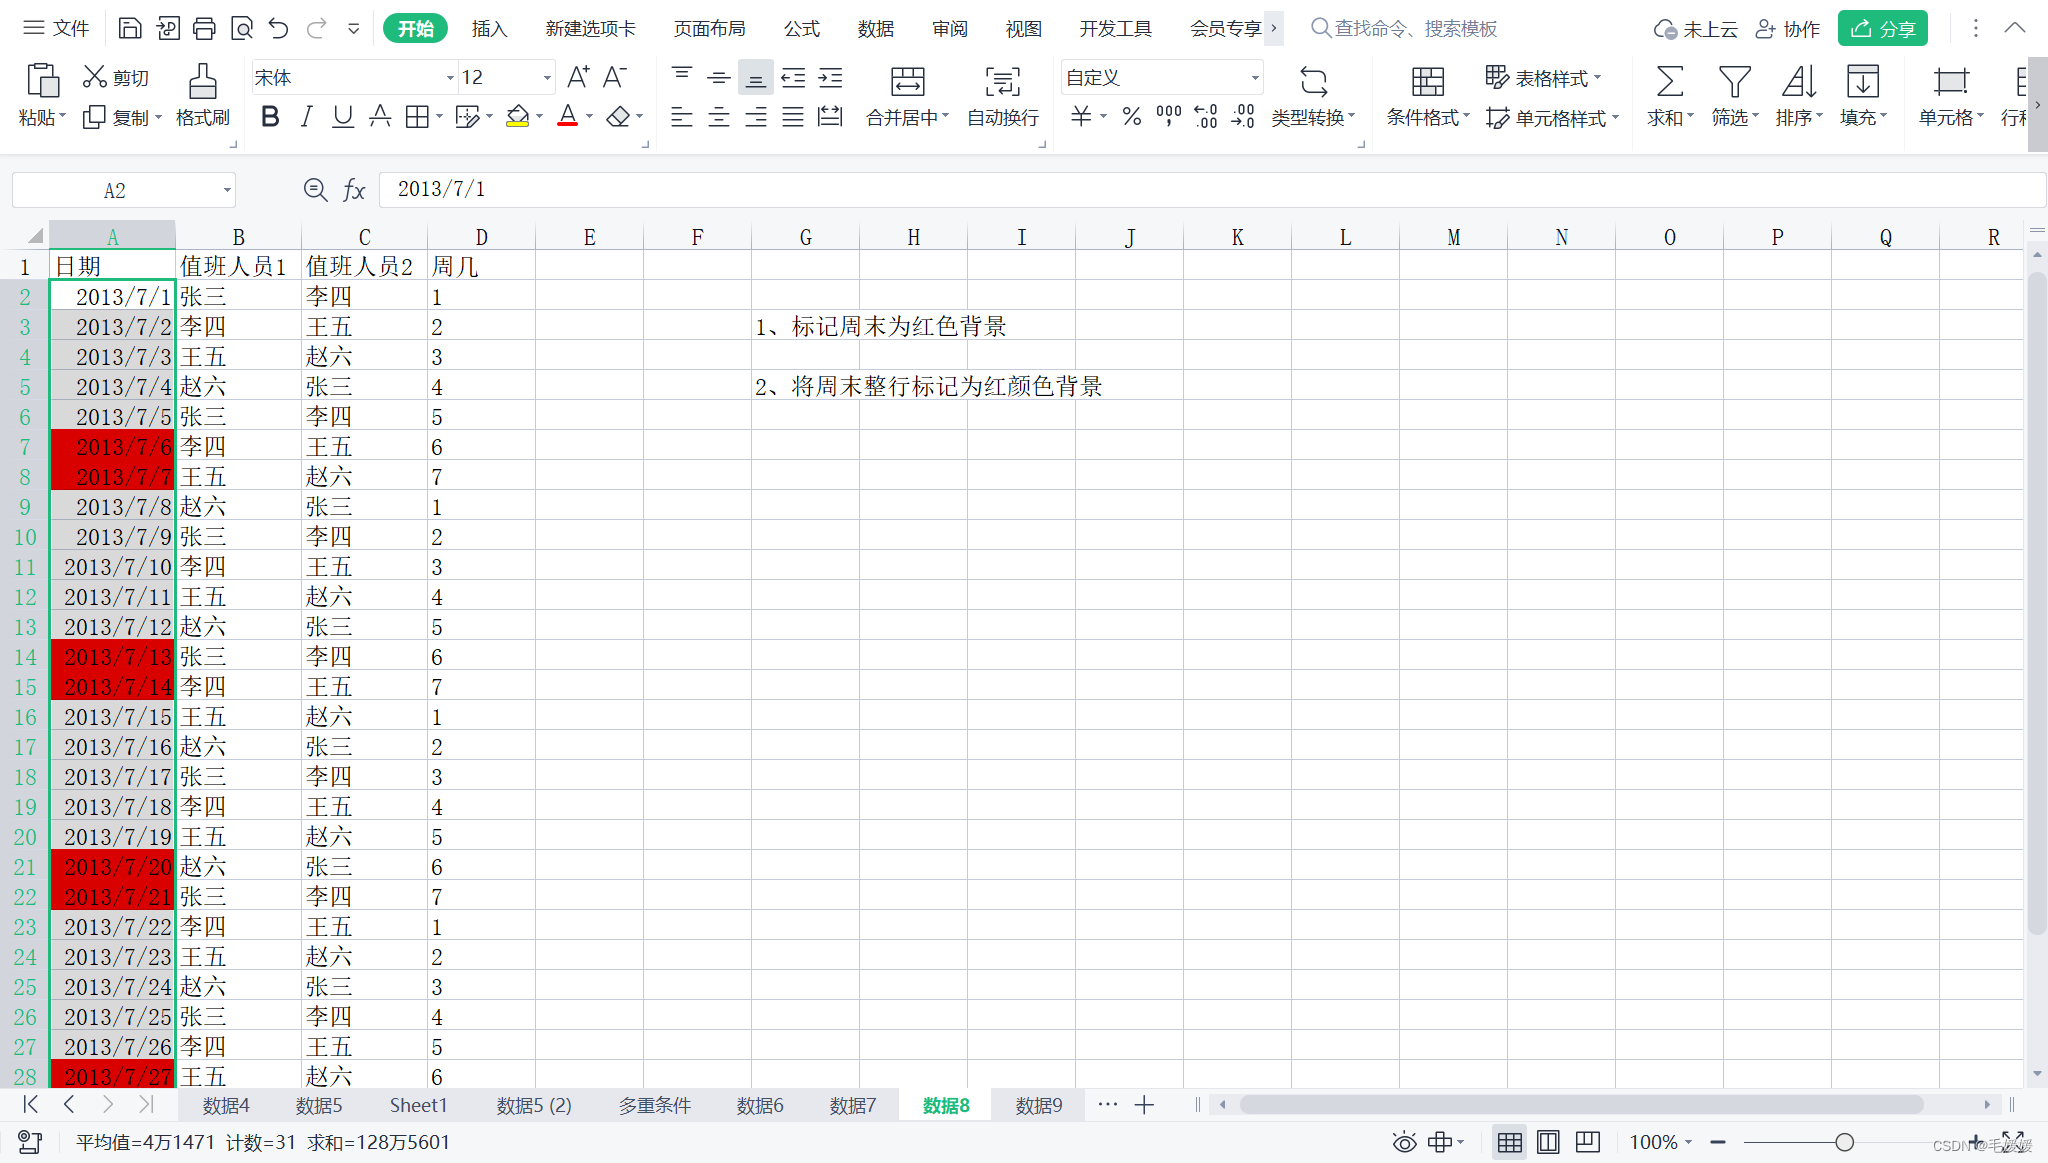Click the Insert Function fx icon
The height and width of the screenshot is (1163, 2048).
tap(354, 190)
